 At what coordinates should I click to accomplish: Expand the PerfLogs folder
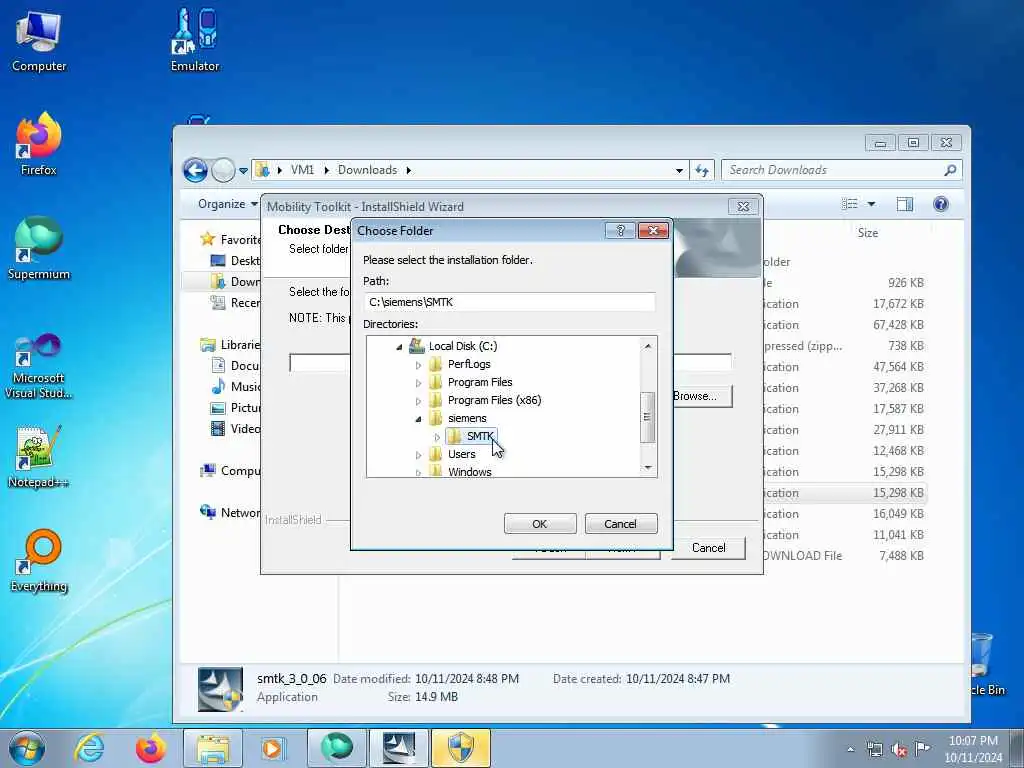click(x=419, y=365)
